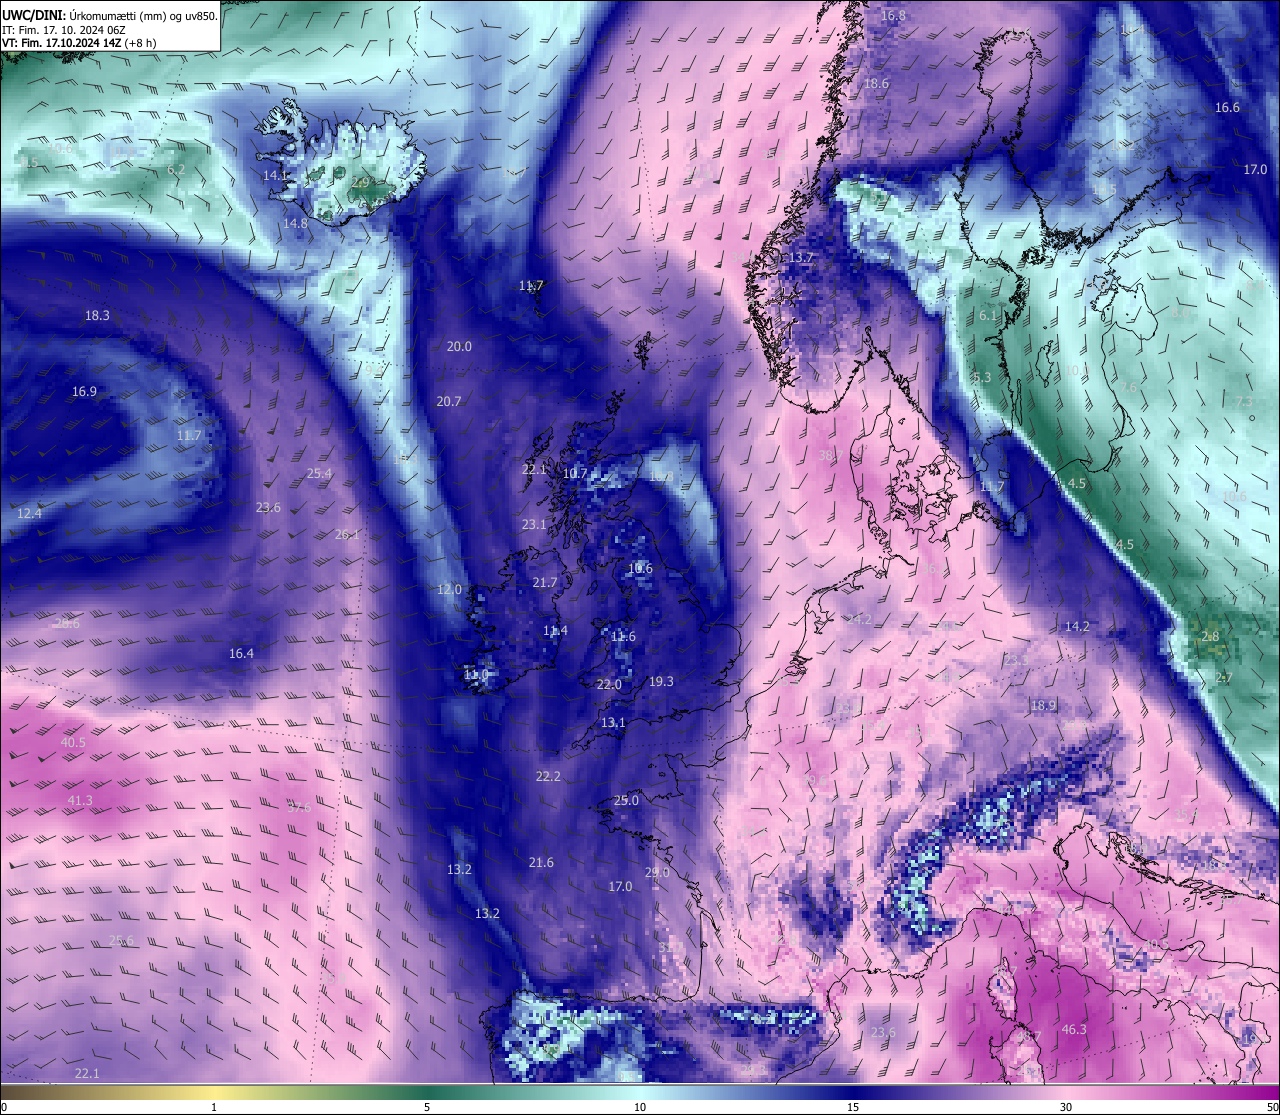
Task: Click the '22.0' value over Wales
Action: (609, 684)
